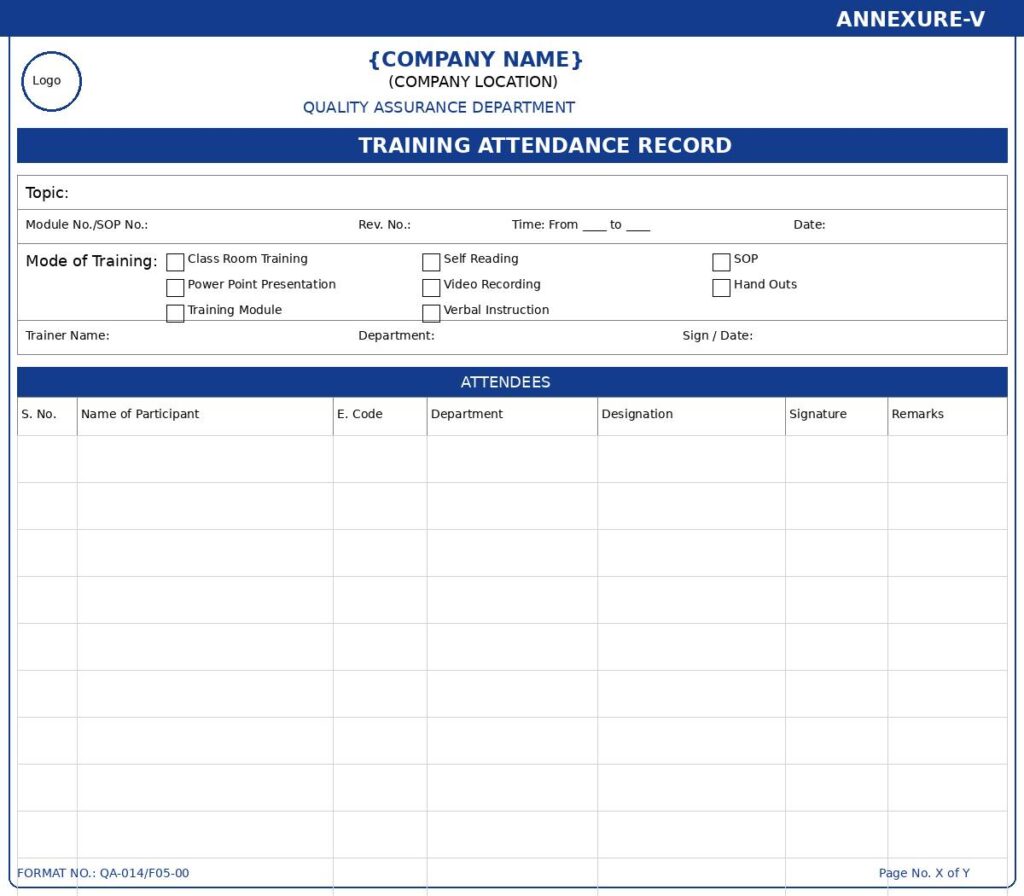This screenshot has width=1024, height=896.
Task: Check the Training Module box
Action: pyautogui.click(x=175, y=313)
